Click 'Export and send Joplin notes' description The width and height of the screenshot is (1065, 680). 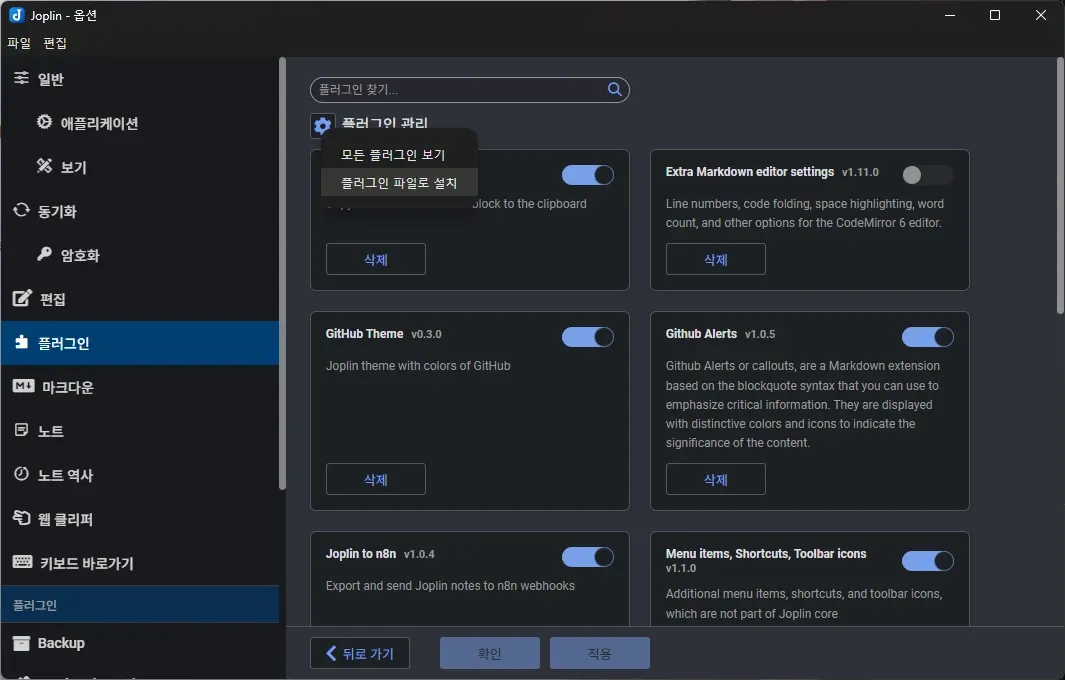[x=450, y=586]
